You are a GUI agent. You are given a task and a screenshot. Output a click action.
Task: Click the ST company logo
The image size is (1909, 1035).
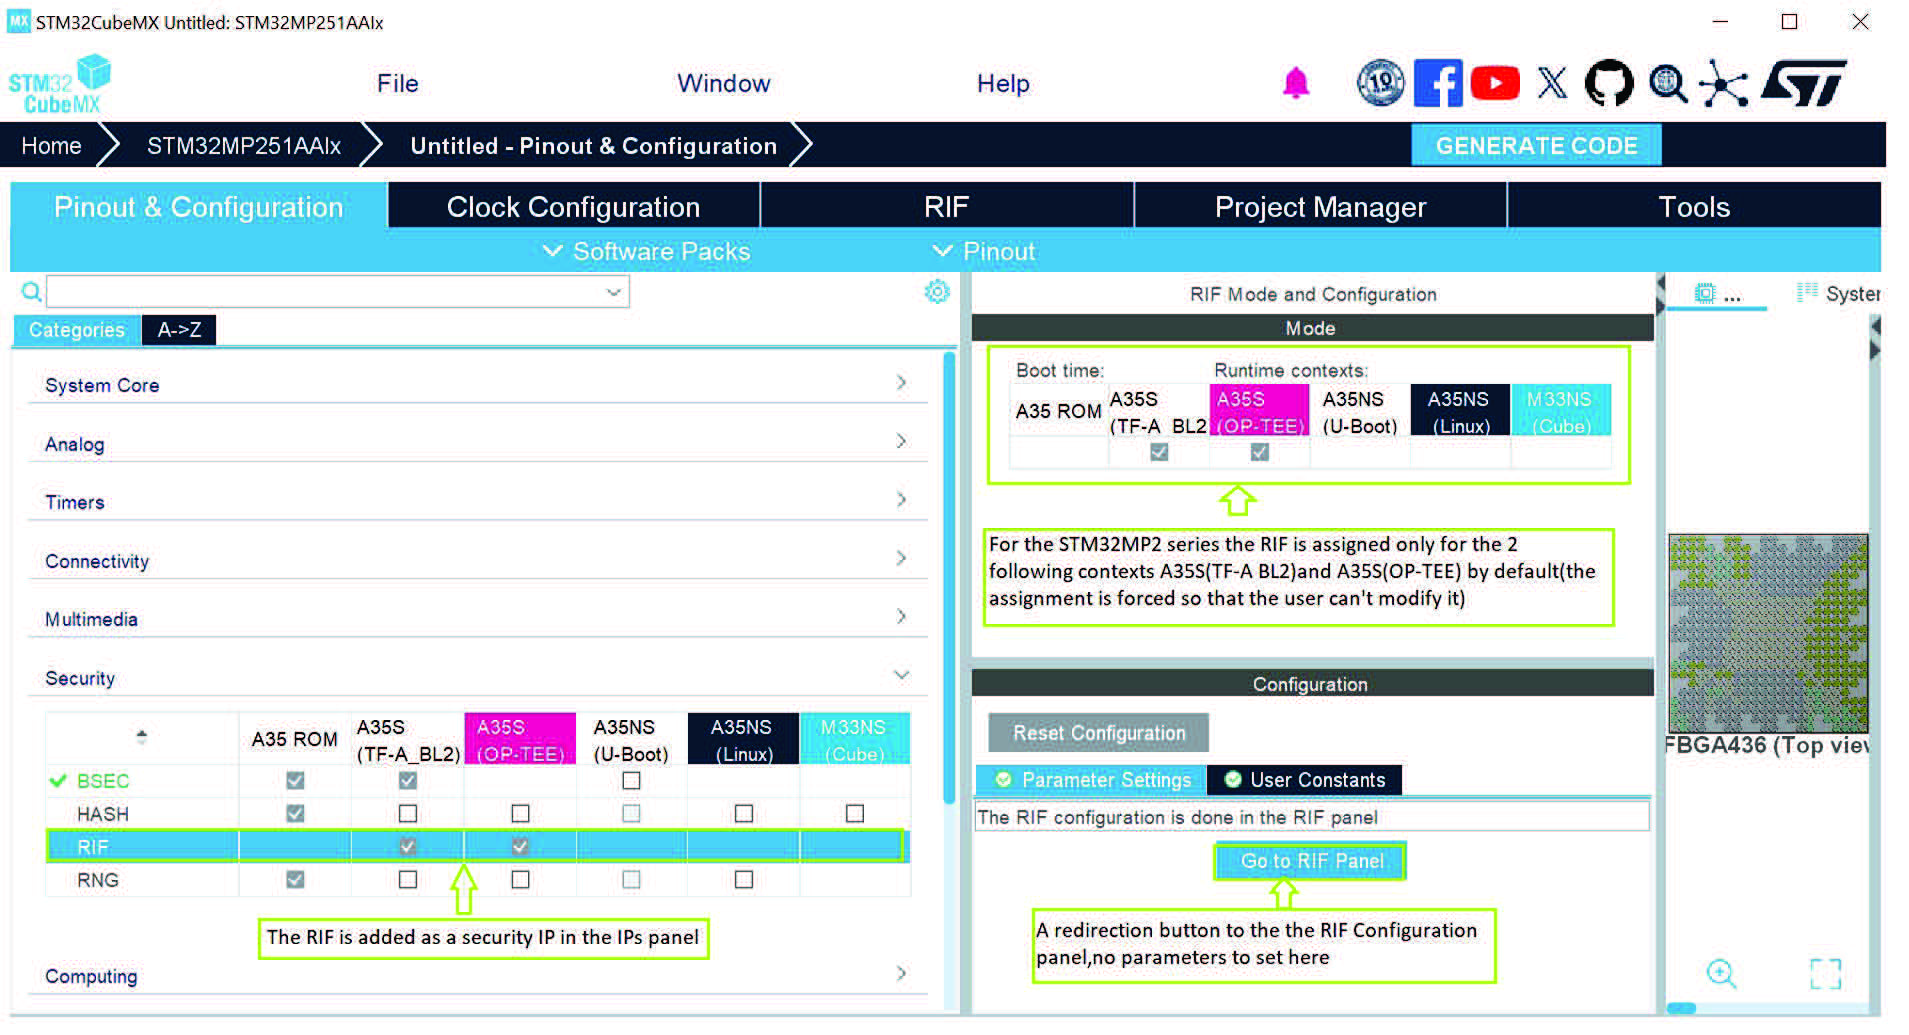1804,83
